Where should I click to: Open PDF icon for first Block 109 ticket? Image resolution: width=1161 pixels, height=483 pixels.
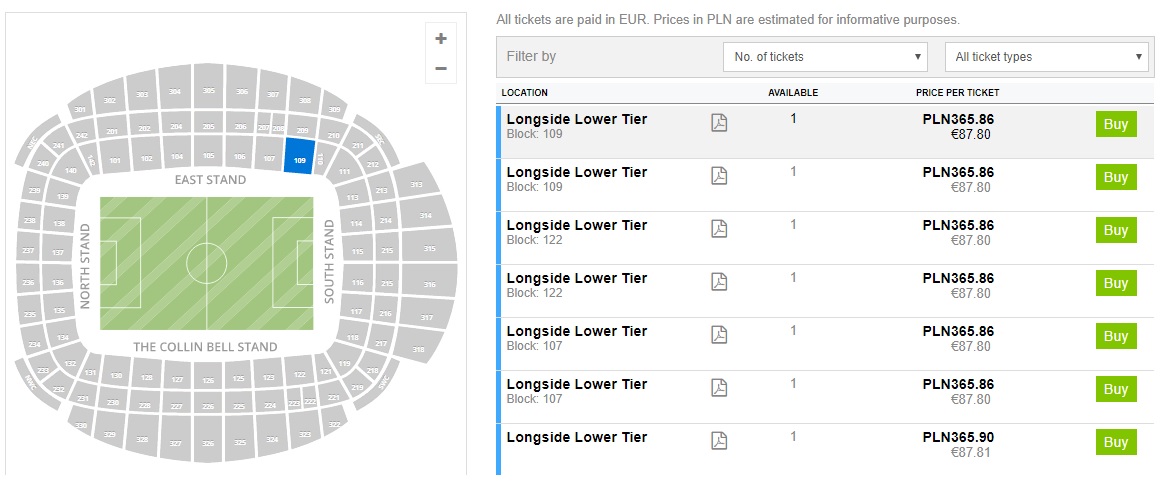click(x=719, y=123)
